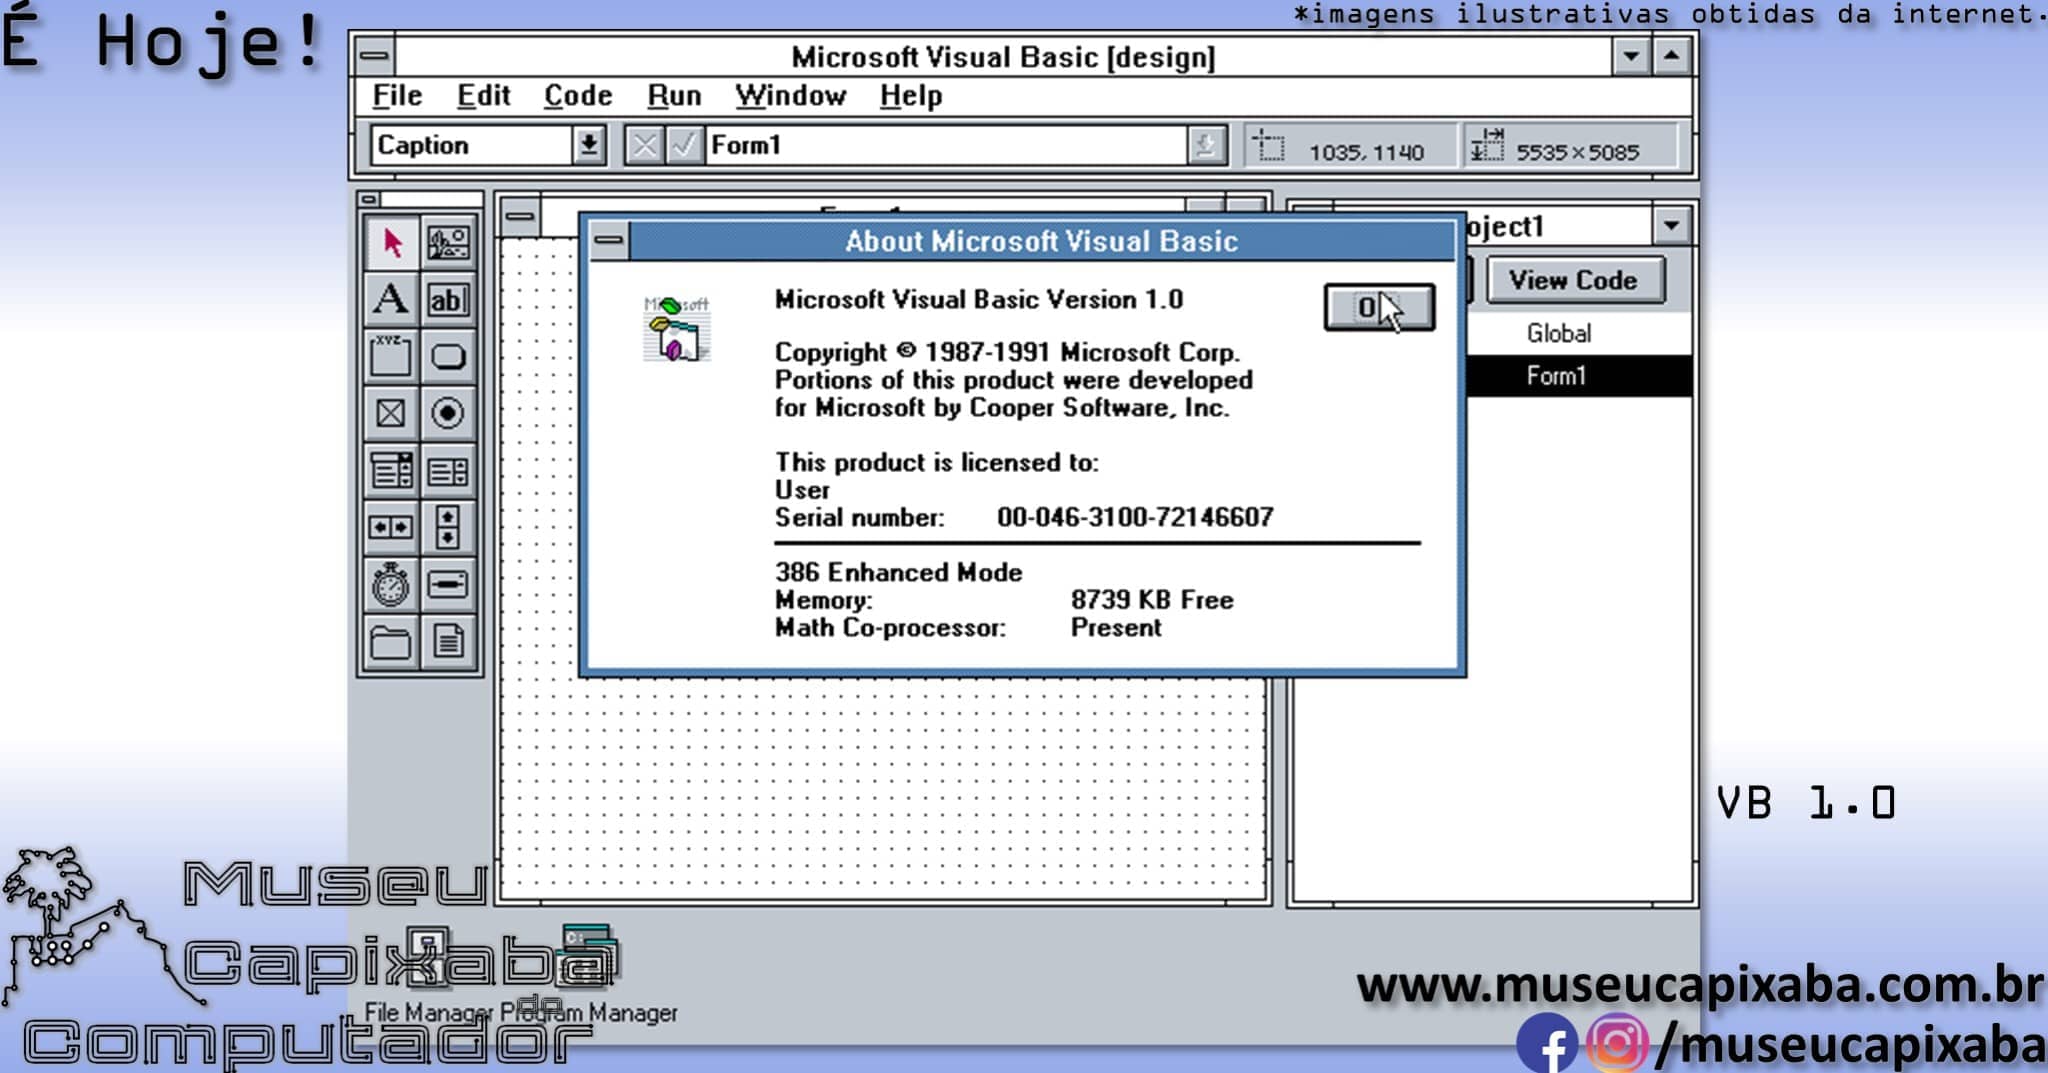
Task: Open the Edit menu
Action: click(484, 96)
